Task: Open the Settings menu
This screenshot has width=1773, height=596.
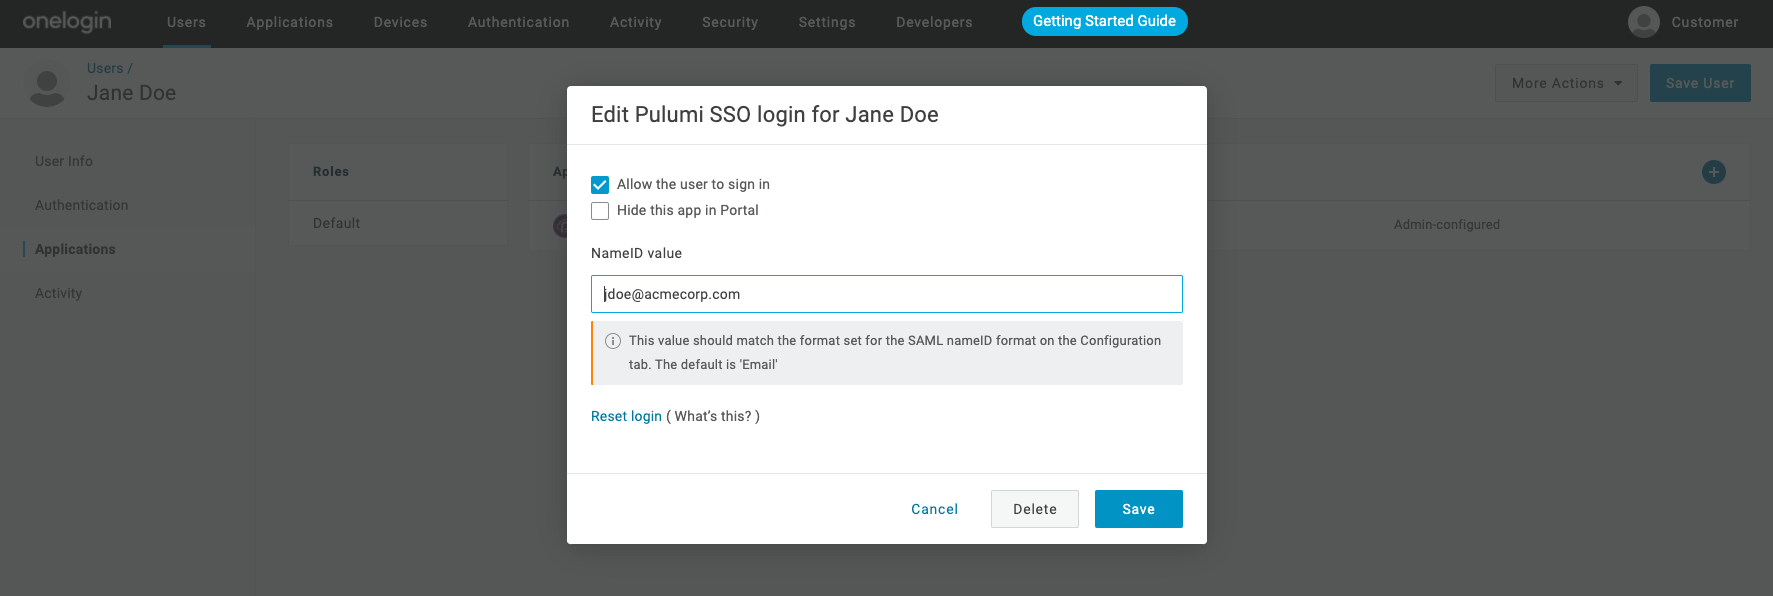Action: [x=827, y=22]
